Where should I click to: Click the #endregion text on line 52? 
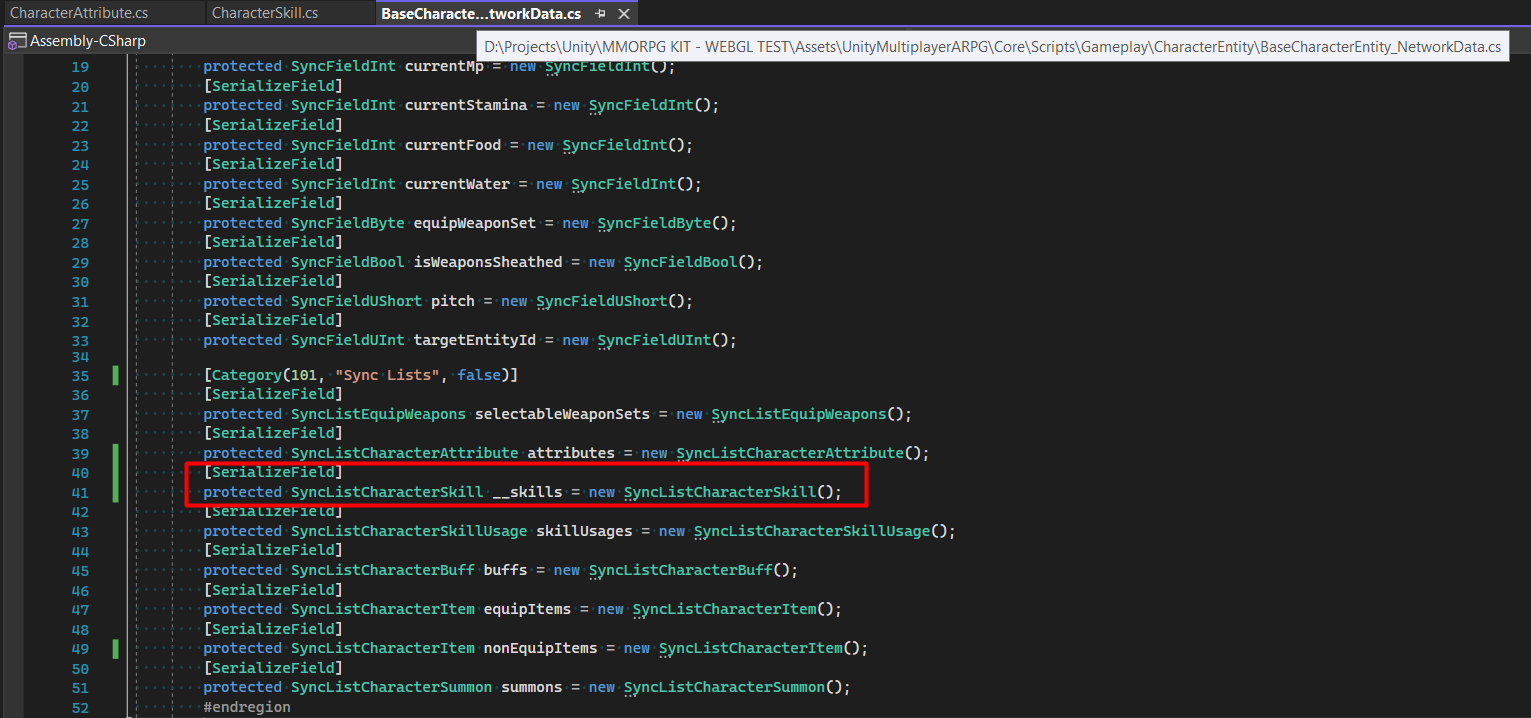pos(245,707)
